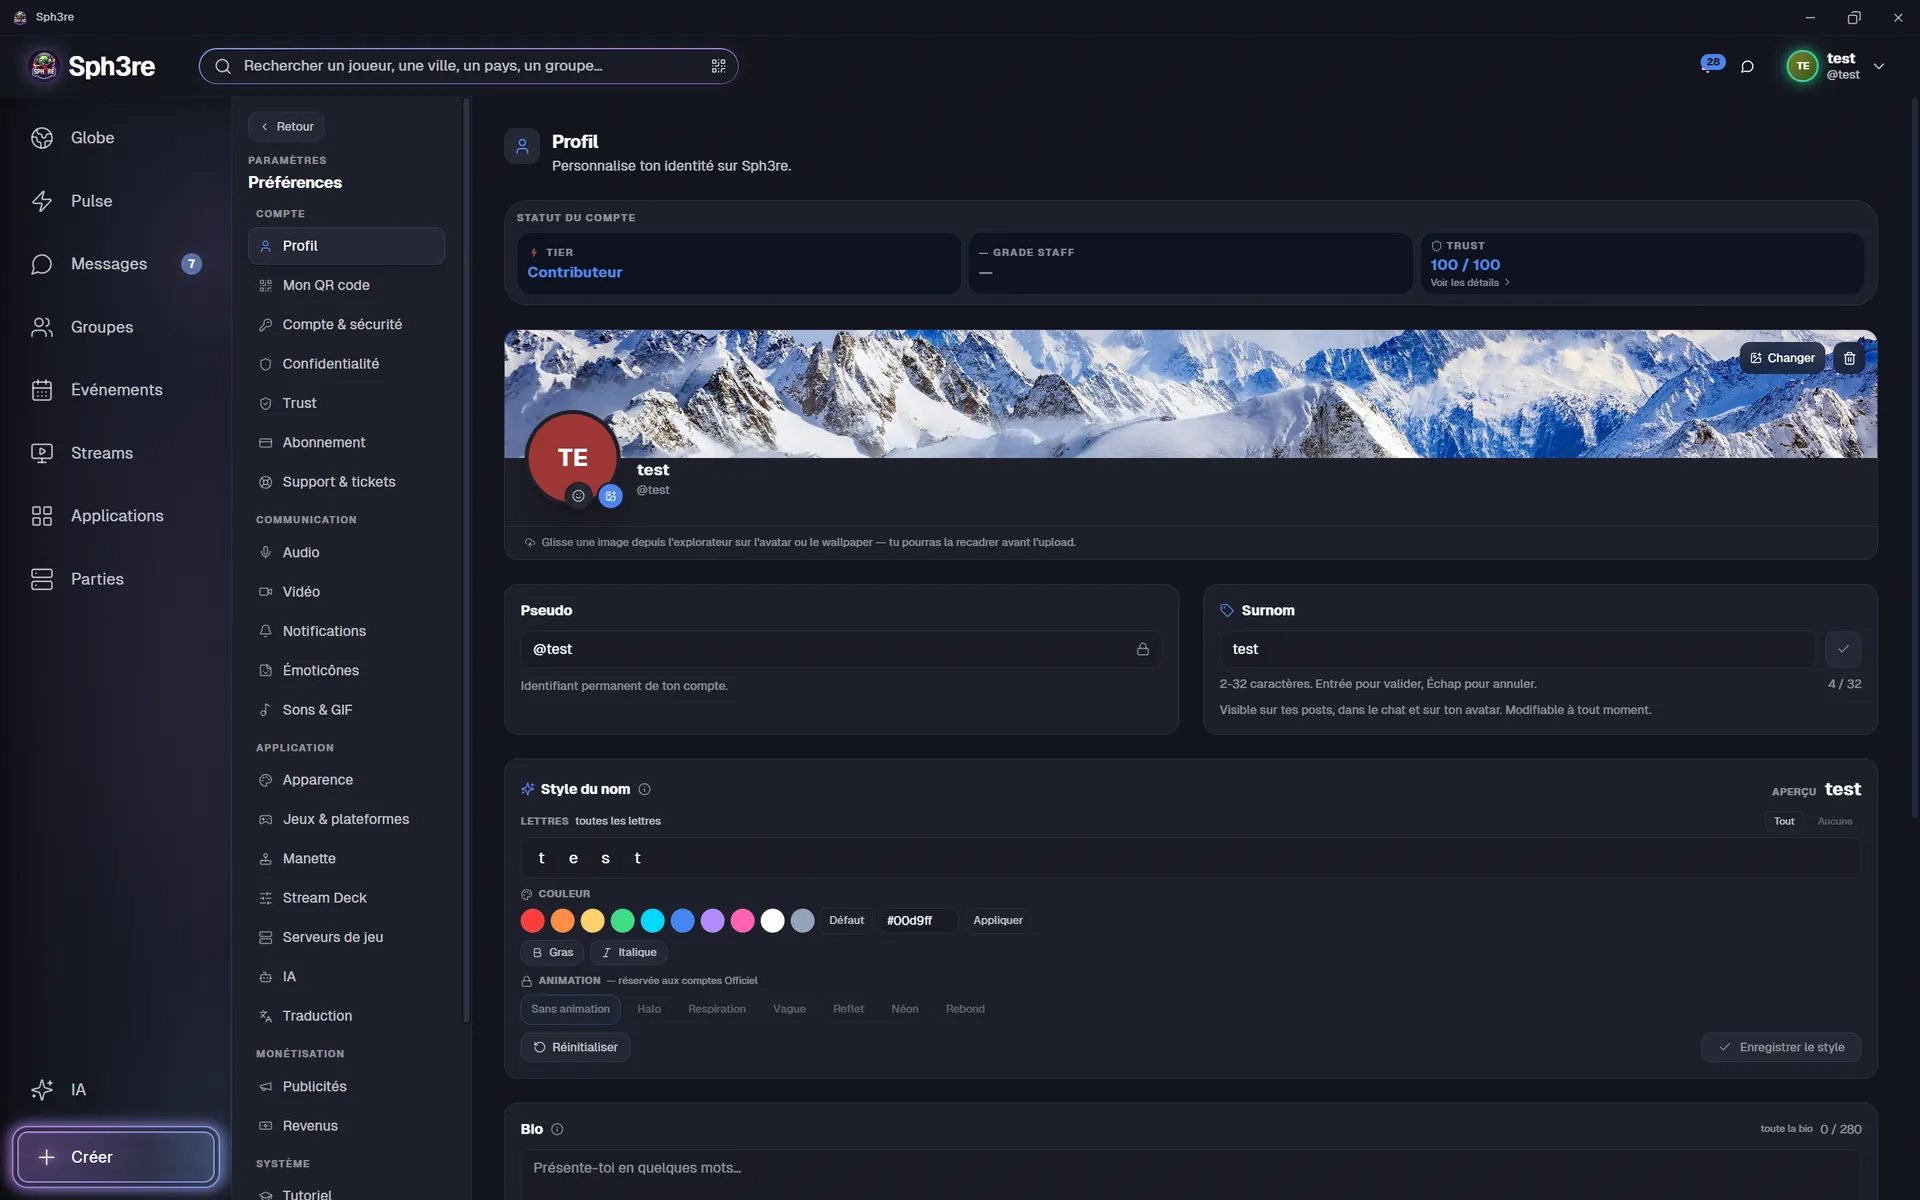The image size is (1920, 1200).
Task: Click the hex color field #00d9ff
Action: click(x=917, y=920)
